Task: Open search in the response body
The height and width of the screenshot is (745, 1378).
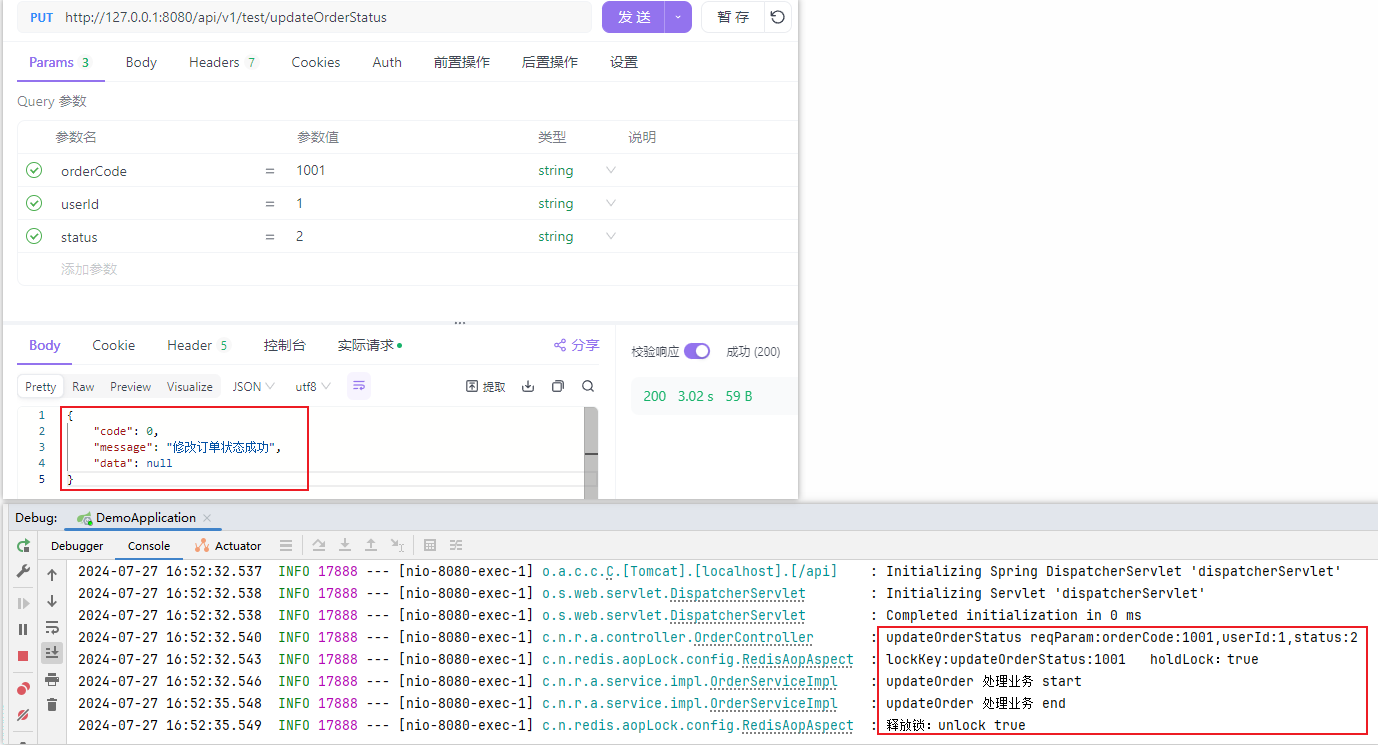Action: click(588, 386)
